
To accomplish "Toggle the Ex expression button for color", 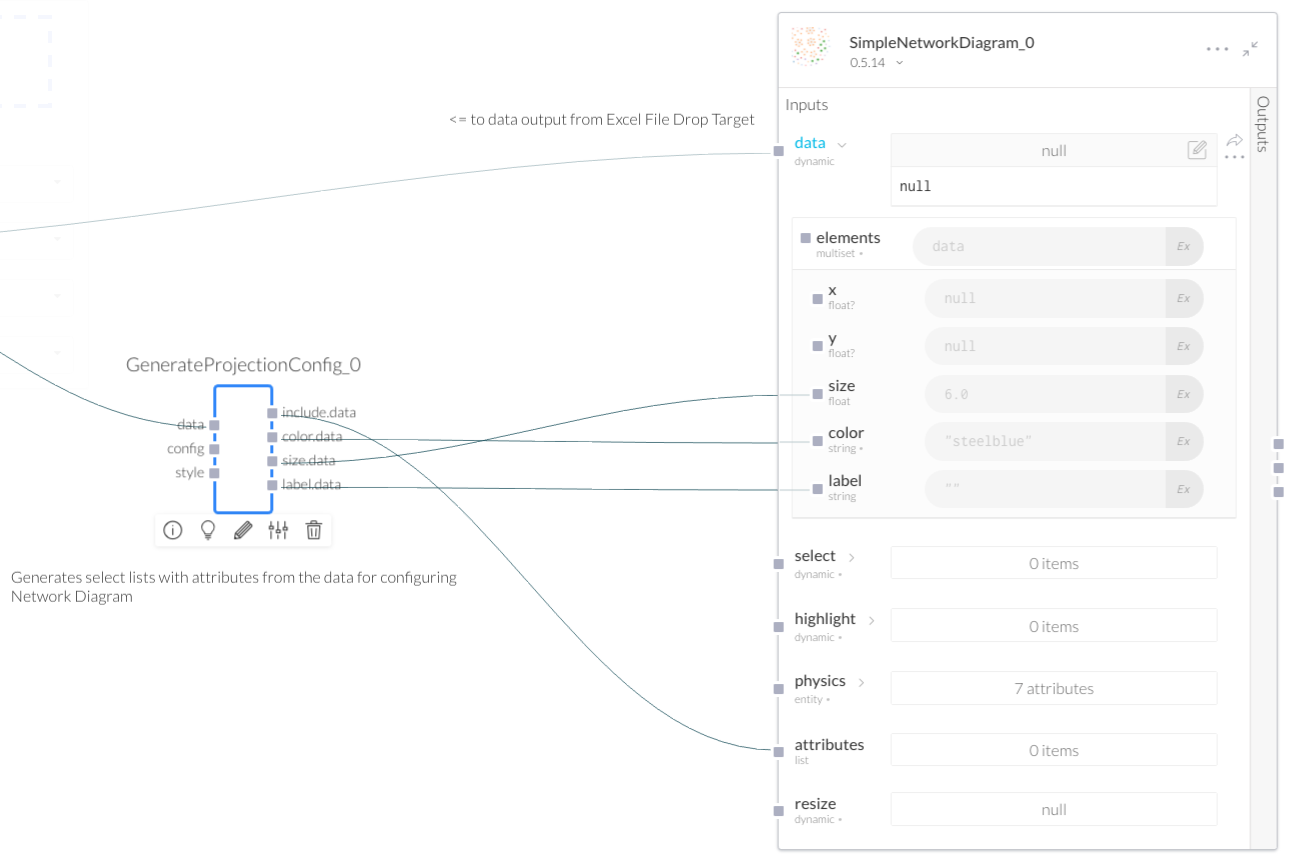I will click(x=1183, y=441).
